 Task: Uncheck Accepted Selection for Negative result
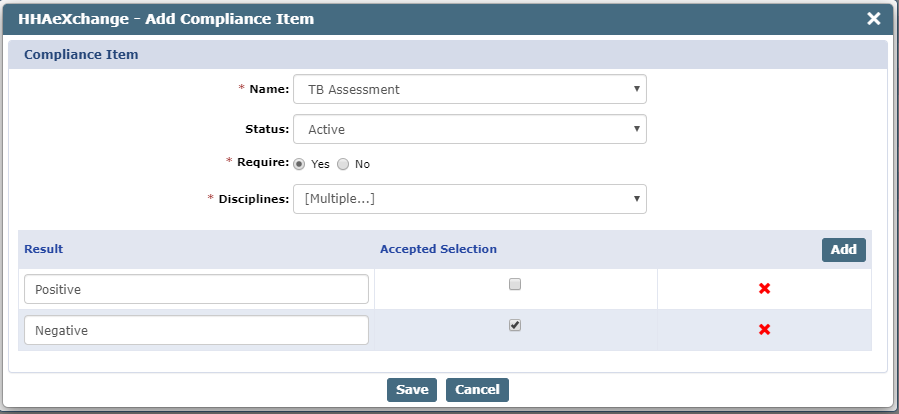(515, 325)
